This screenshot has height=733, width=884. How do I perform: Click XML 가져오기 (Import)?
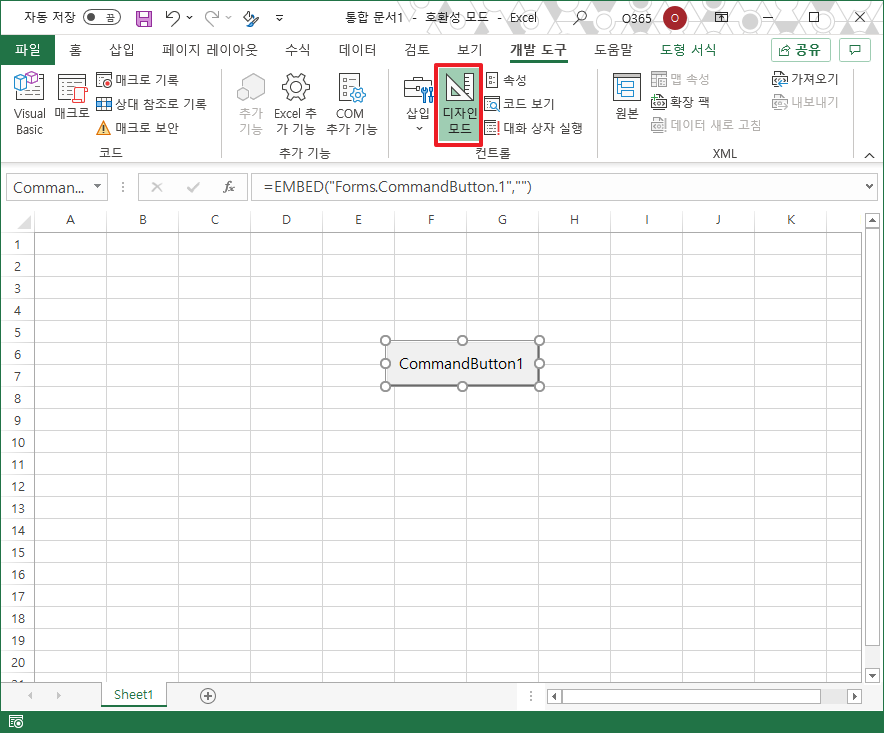[805, 79]
